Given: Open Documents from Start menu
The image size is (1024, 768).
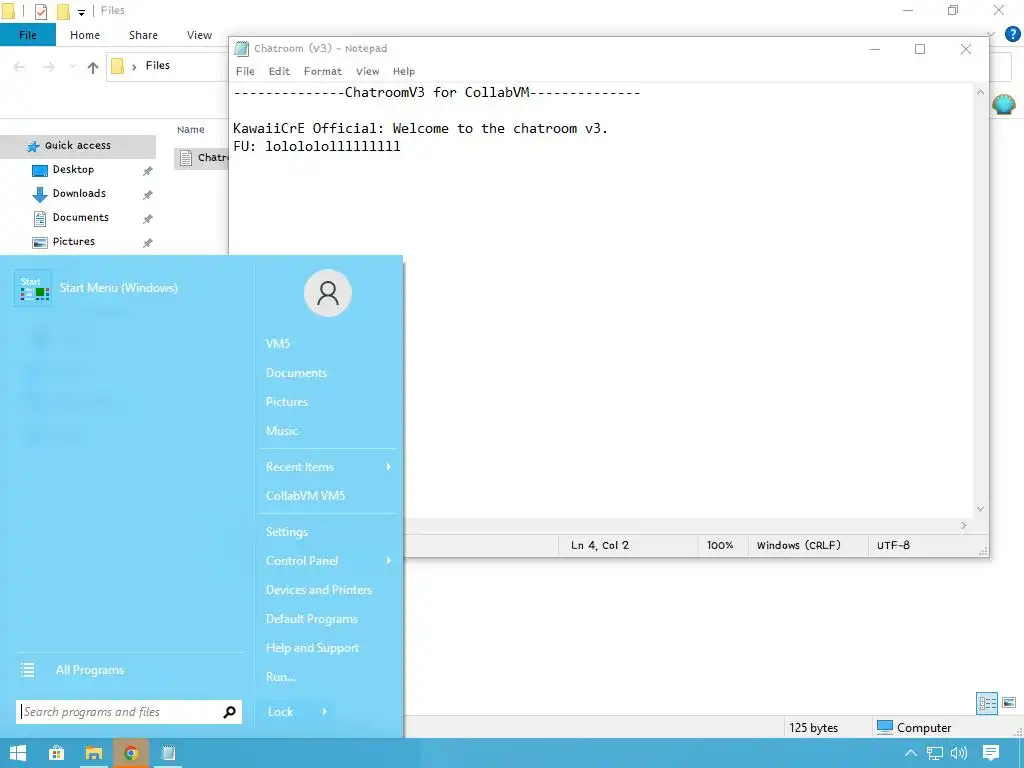Looking at the screenshot, I should point(296,373).
